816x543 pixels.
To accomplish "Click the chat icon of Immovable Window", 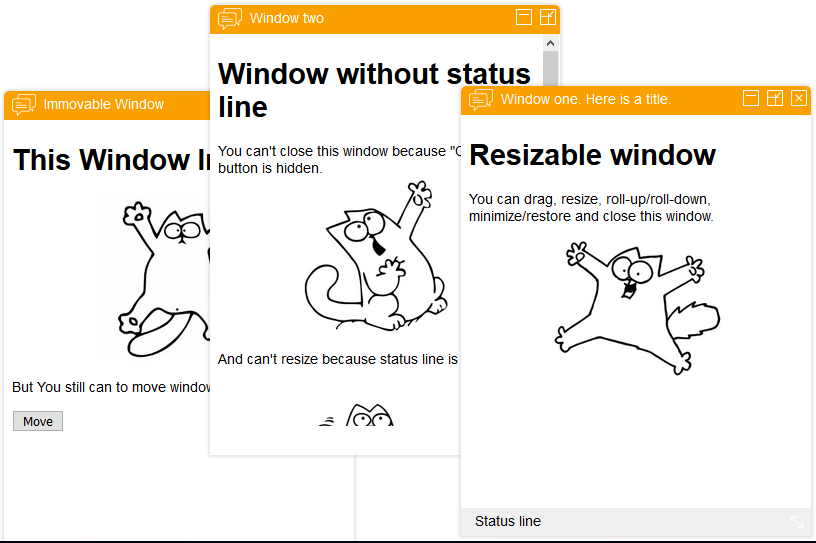I will (24, 104).
